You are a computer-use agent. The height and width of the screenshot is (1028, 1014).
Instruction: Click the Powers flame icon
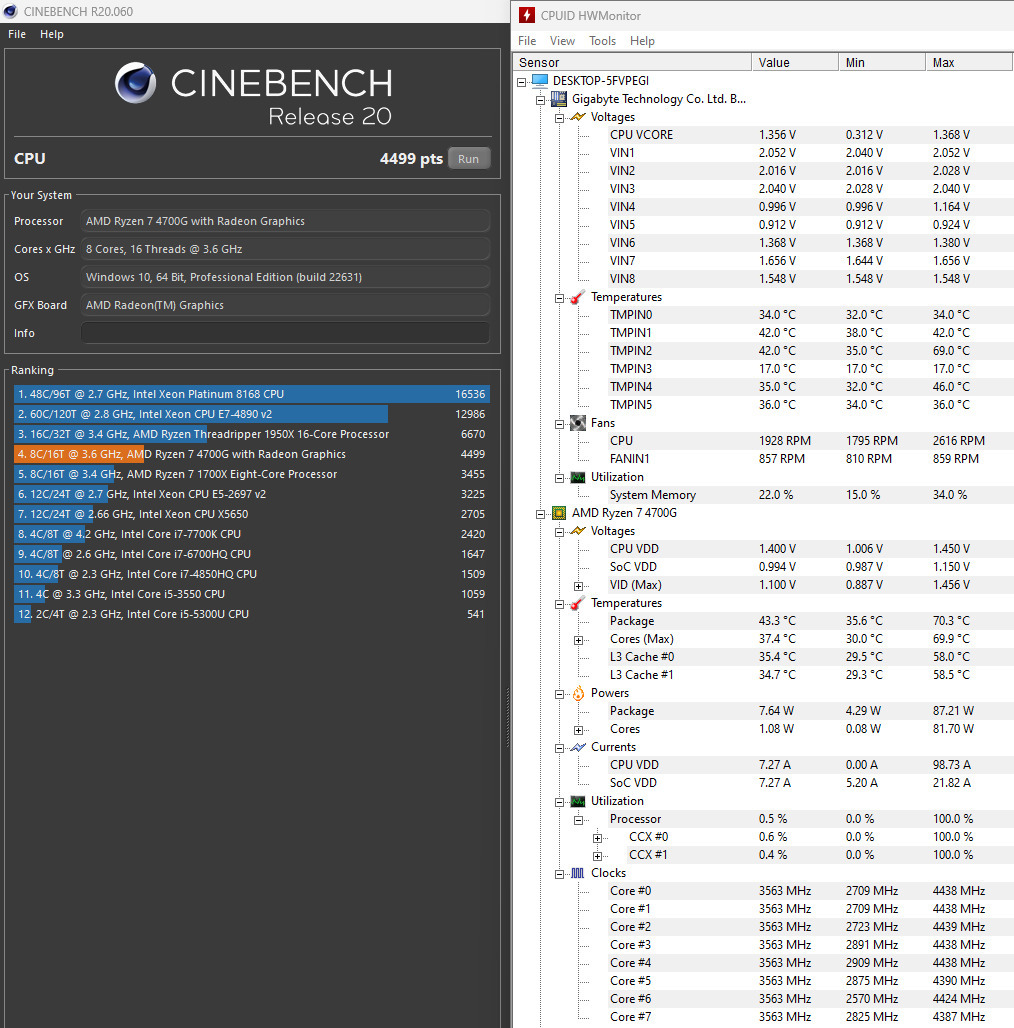click(578, 693)
